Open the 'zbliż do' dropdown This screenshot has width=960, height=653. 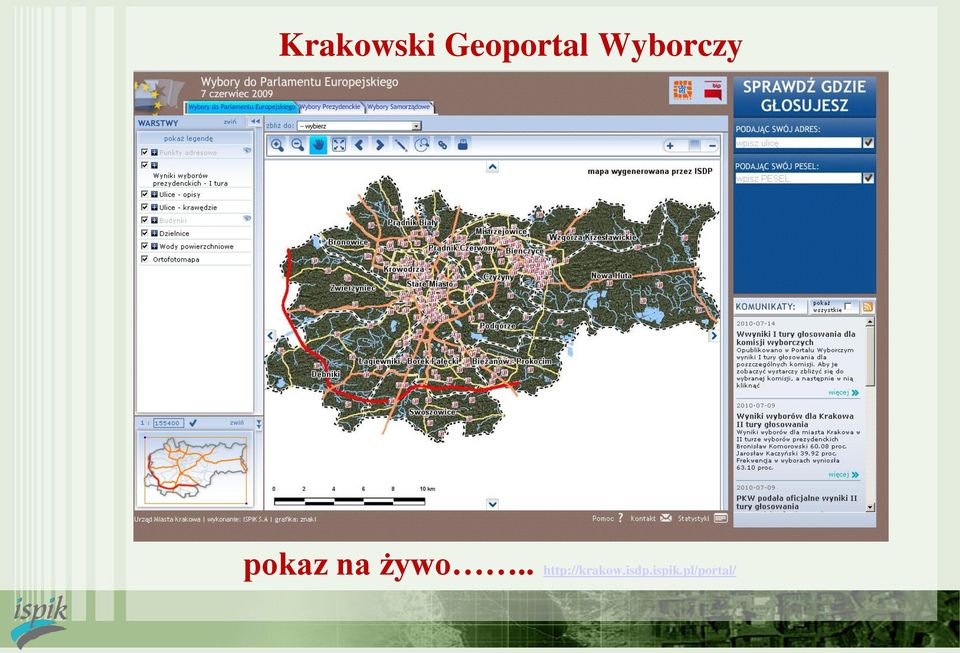359,126
